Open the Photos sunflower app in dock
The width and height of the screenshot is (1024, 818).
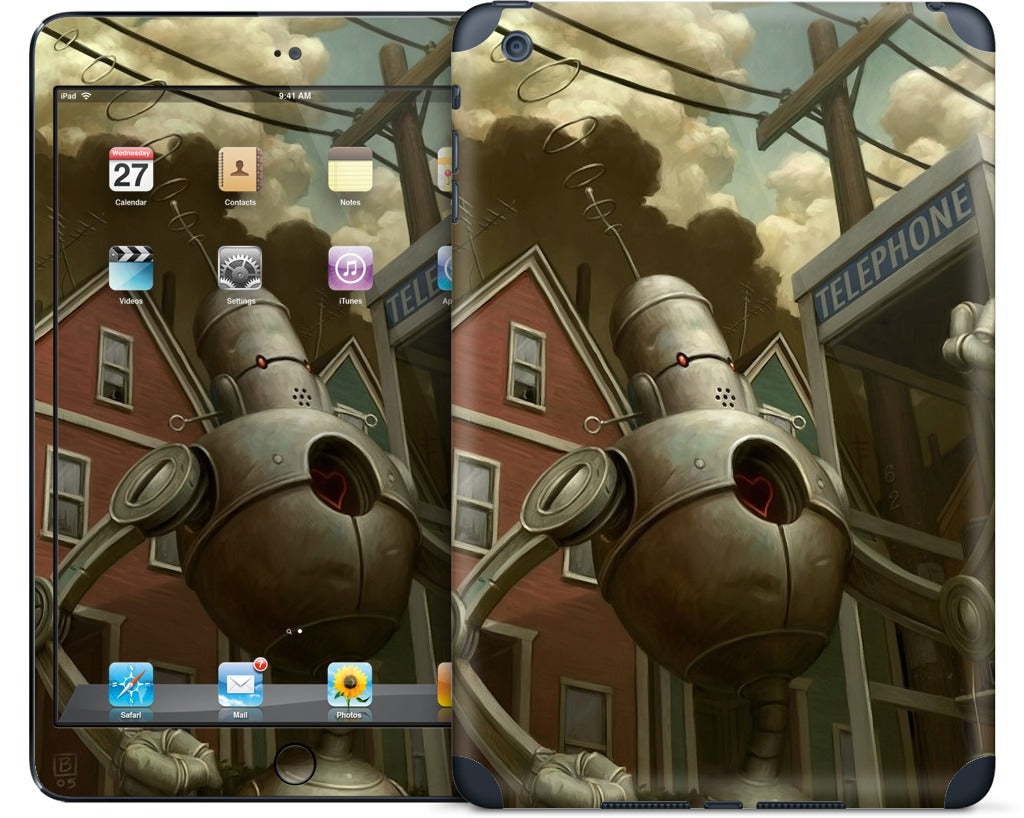(x=350, y=685)
